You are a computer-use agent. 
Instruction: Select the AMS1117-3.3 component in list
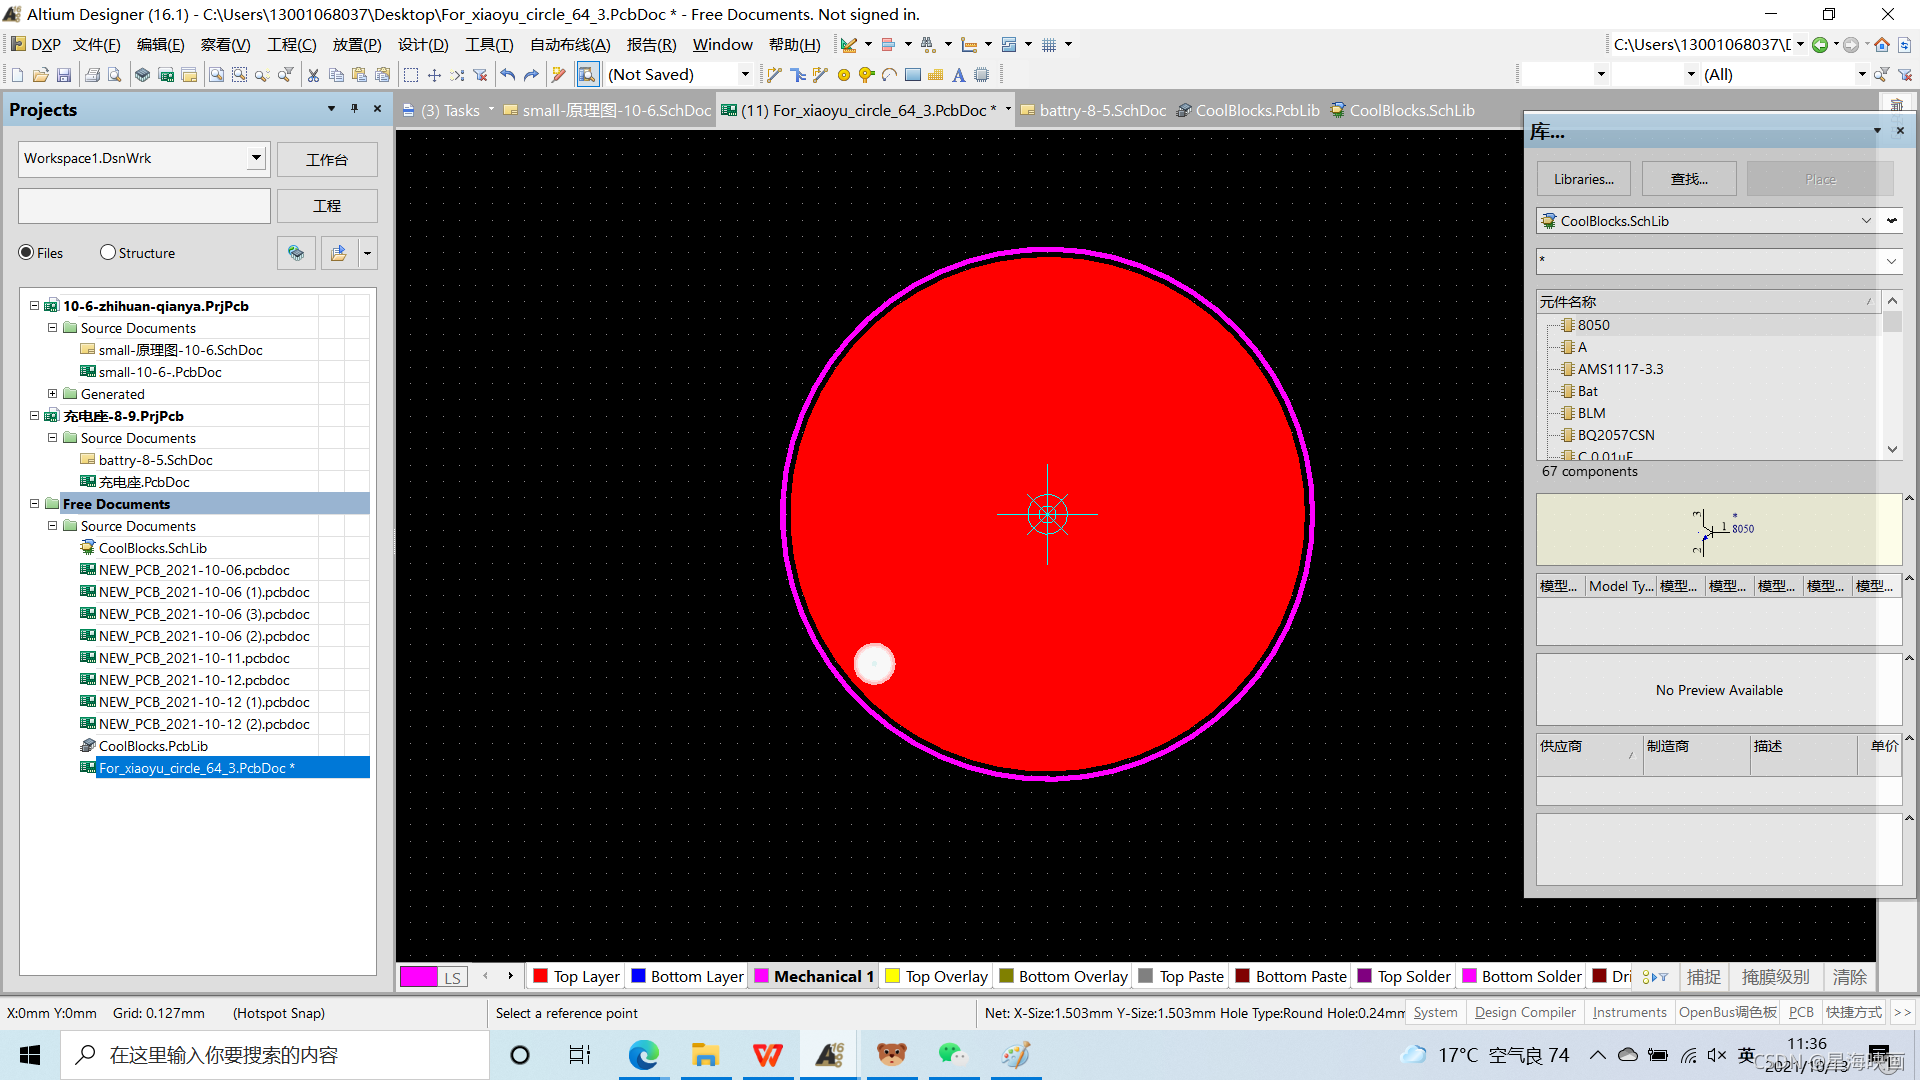point(1620,369)
